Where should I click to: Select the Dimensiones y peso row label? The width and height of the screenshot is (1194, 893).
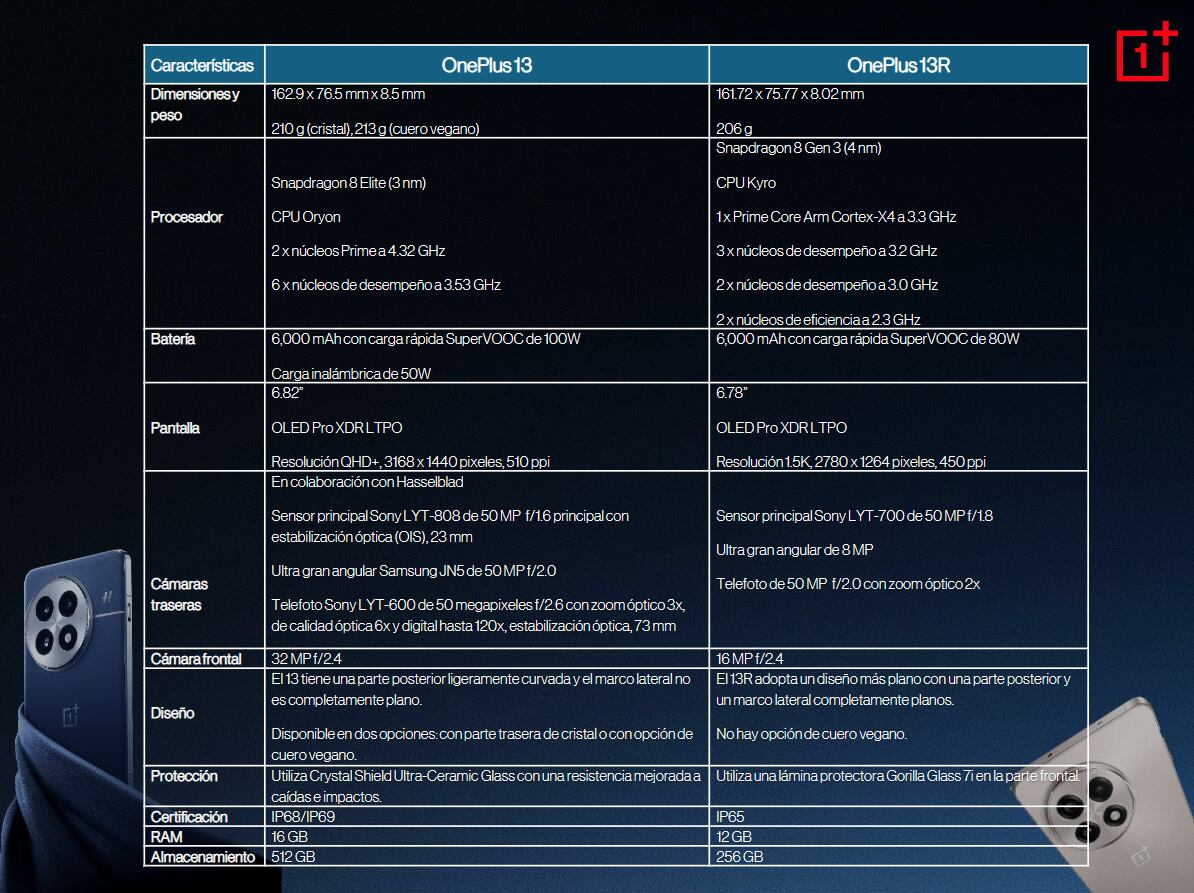tap(195, 105)
